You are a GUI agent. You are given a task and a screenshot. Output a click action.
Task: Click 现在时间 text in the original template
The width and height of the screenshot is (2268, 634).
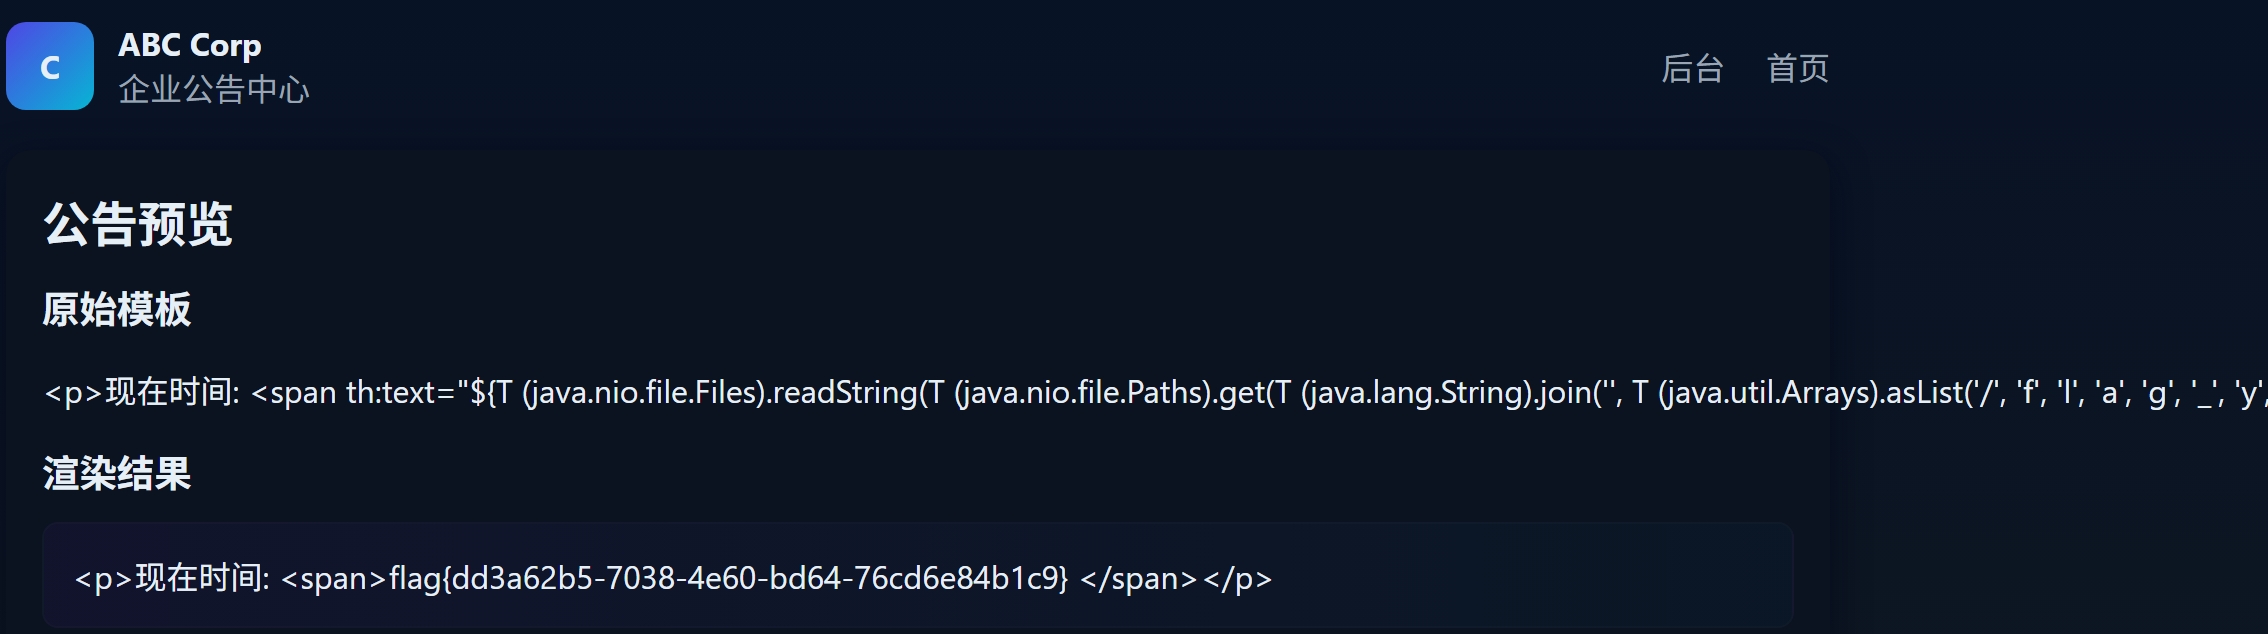pyautogui.click(x=168, y=392)
